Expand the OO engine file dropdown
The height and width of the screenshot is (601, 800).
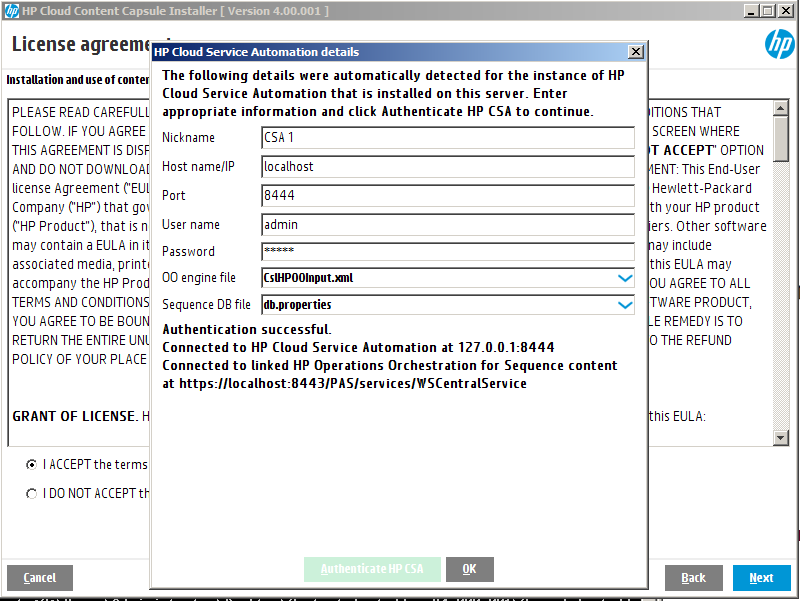625,278
